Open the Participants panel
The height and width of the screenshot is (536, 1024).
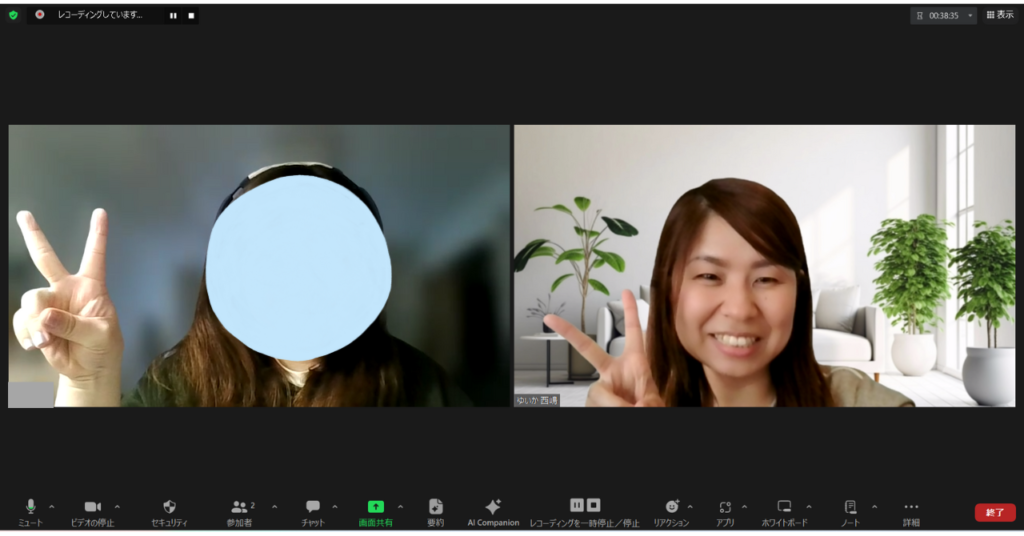(239, 508)
